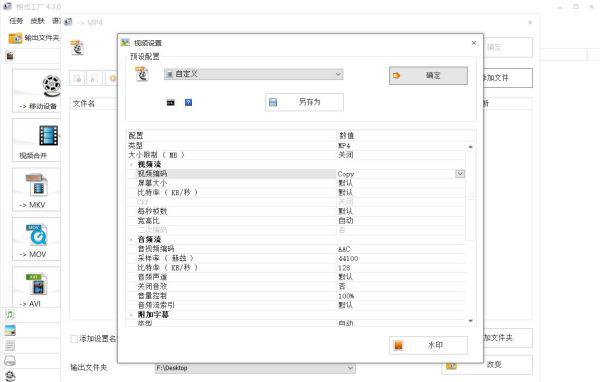The height and width of the screenshot is (382, 600).
Task: Open the F:\Desktop output folder dropdown
Action: click(x=255, y=368)
